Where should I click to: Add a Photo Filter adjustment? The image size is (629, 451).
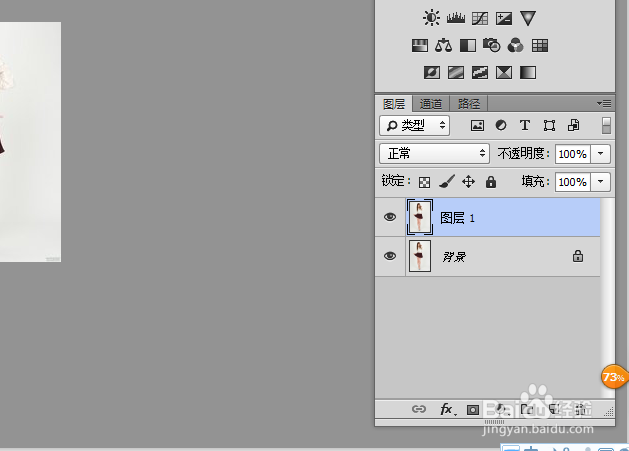(x=492, y=45)
